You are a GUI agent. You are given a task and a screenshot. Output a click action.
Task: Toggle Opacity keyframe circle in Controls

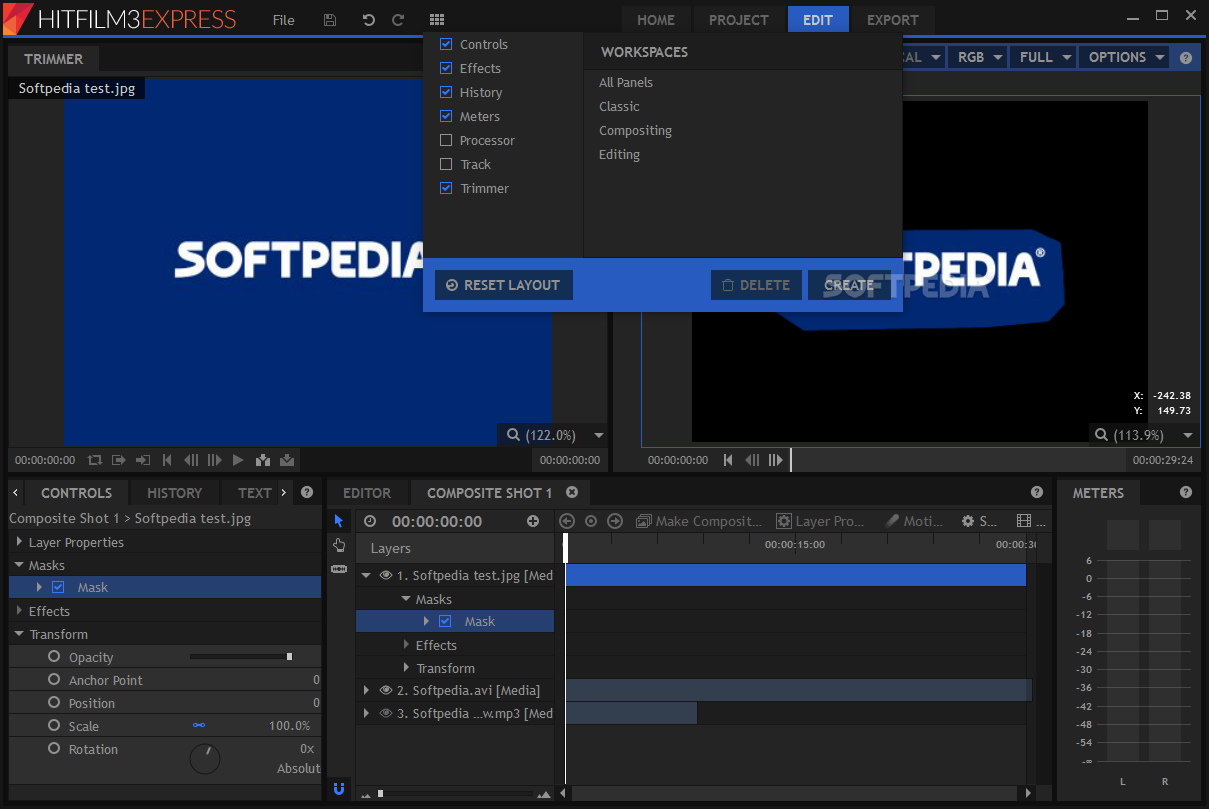tap(54, 656)
